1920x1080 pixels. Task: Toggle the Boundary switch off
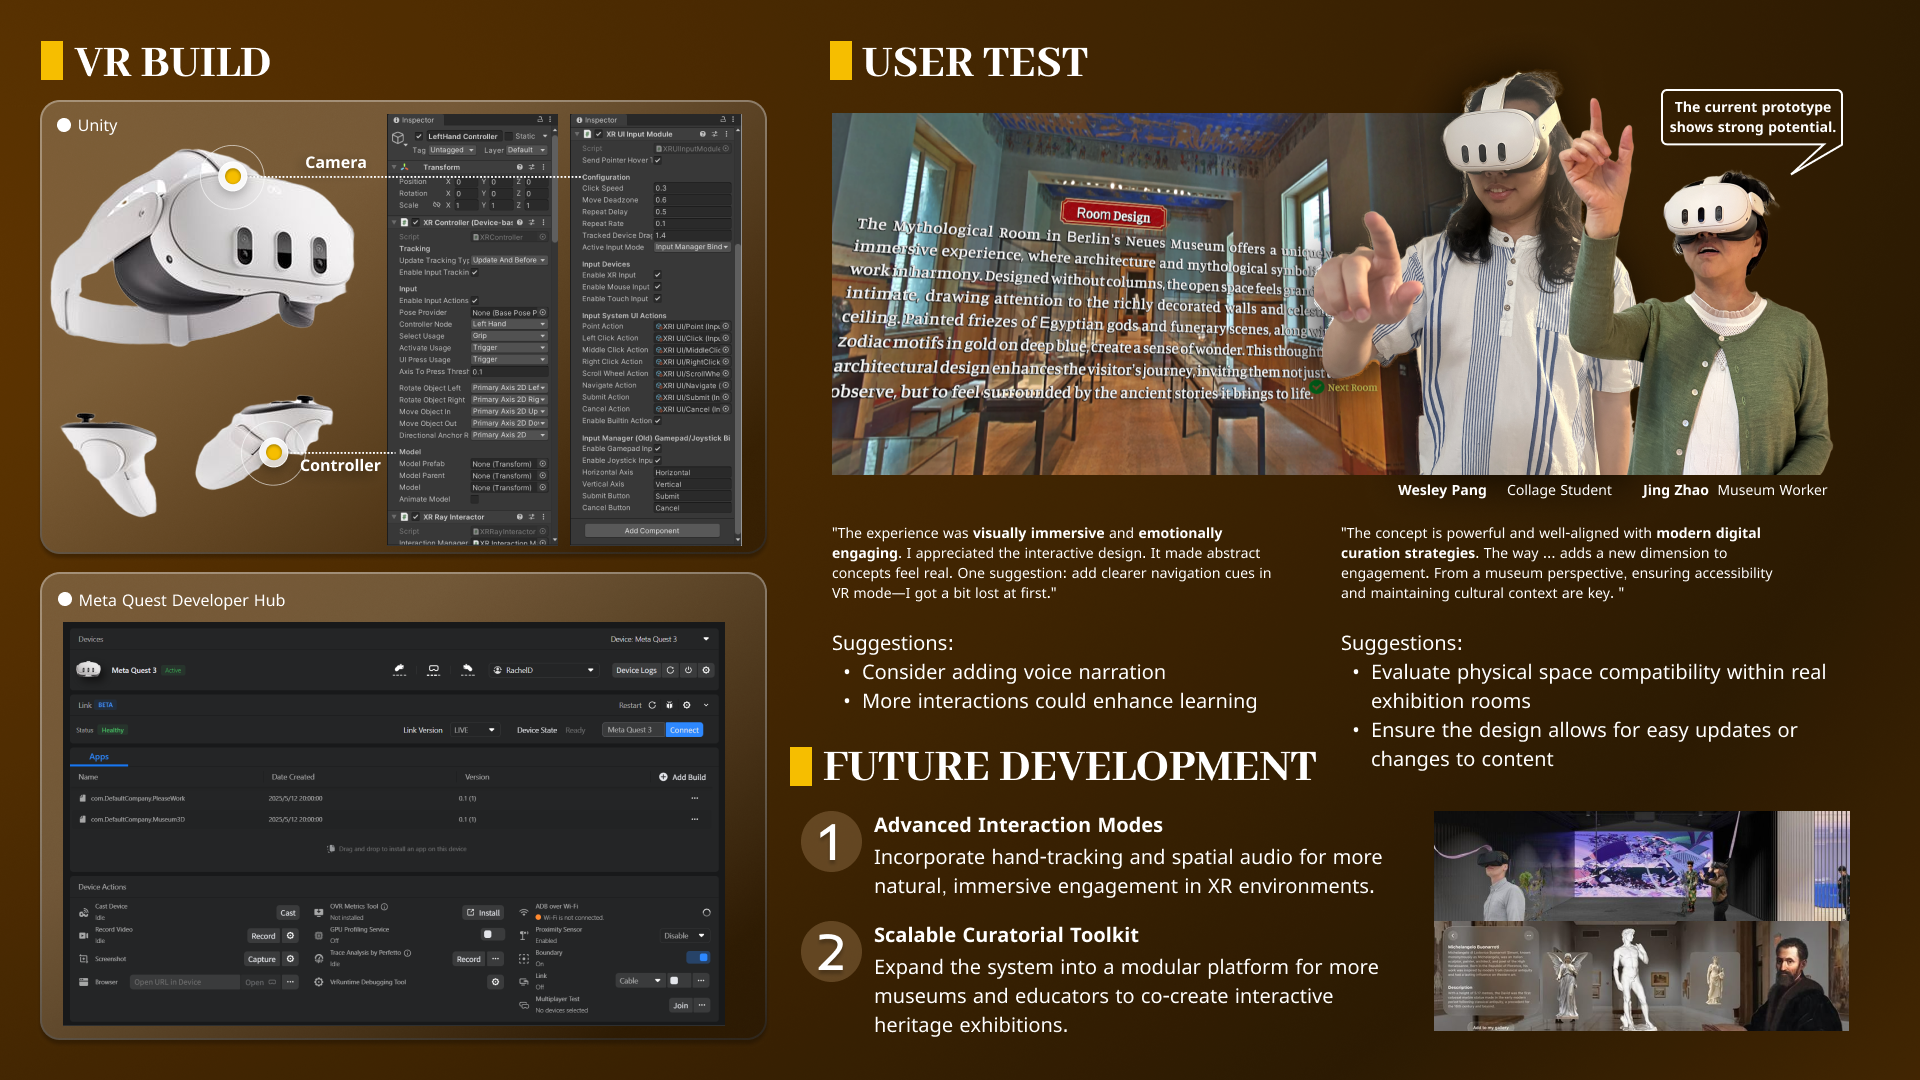point(700,958)
